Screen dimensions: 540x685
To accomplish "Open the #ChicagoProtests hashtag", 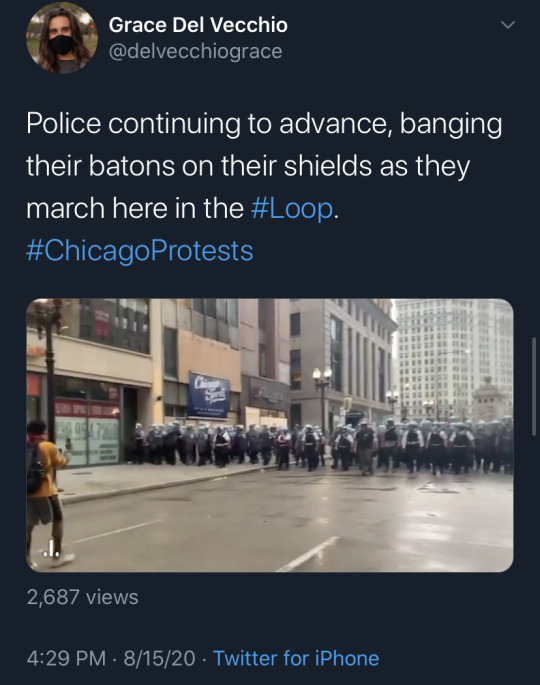I will (x=140, y=251).
